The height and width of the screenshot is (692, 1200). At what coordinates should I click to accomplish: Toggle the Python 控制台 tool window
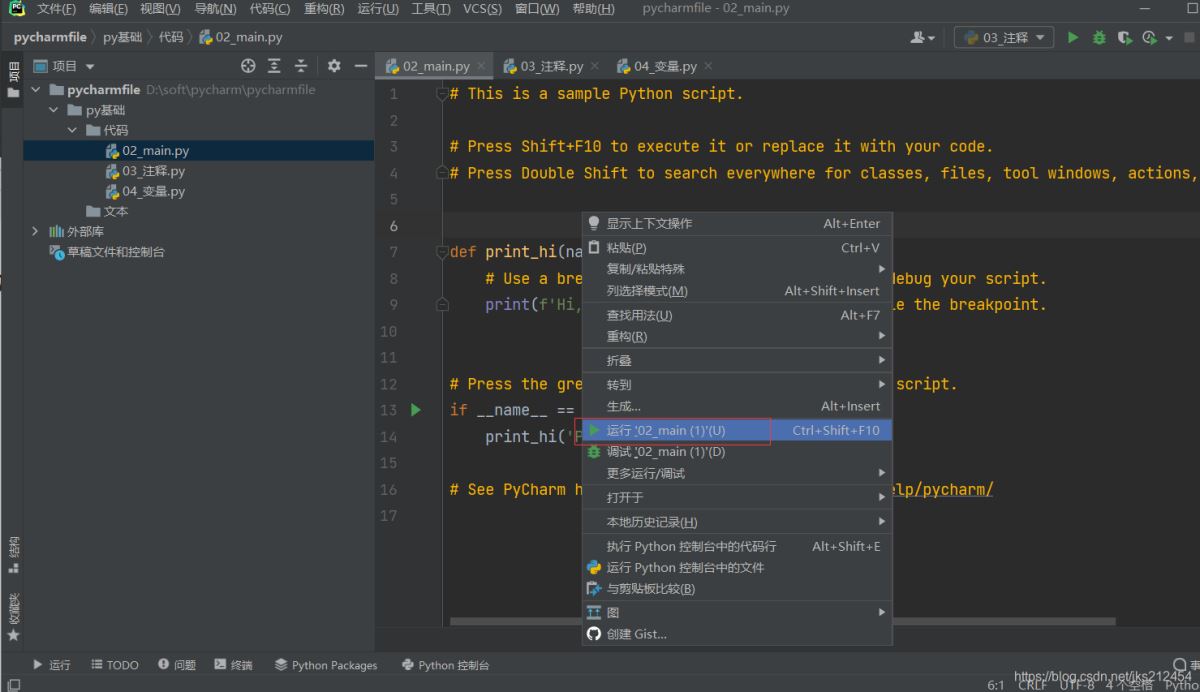point(445,665)
